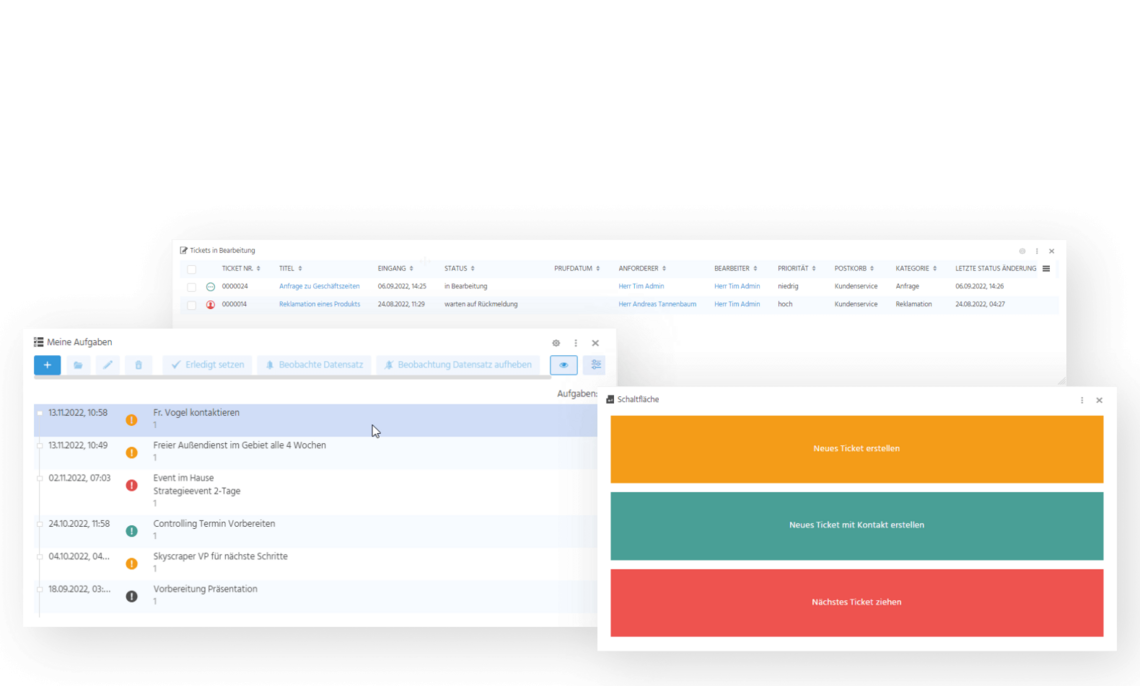The height and width of the screenshot is (686, 1140).
Task: Select the pencil edit icon
Action: coord(108,365)
